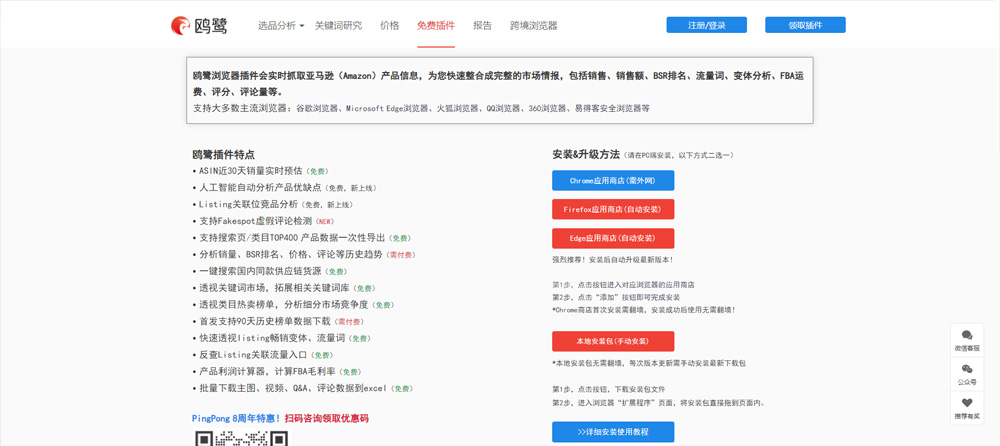The image size is (1000, 446).
Task: Open >>详细安装使用教程 button
Action: click(613, 432)
